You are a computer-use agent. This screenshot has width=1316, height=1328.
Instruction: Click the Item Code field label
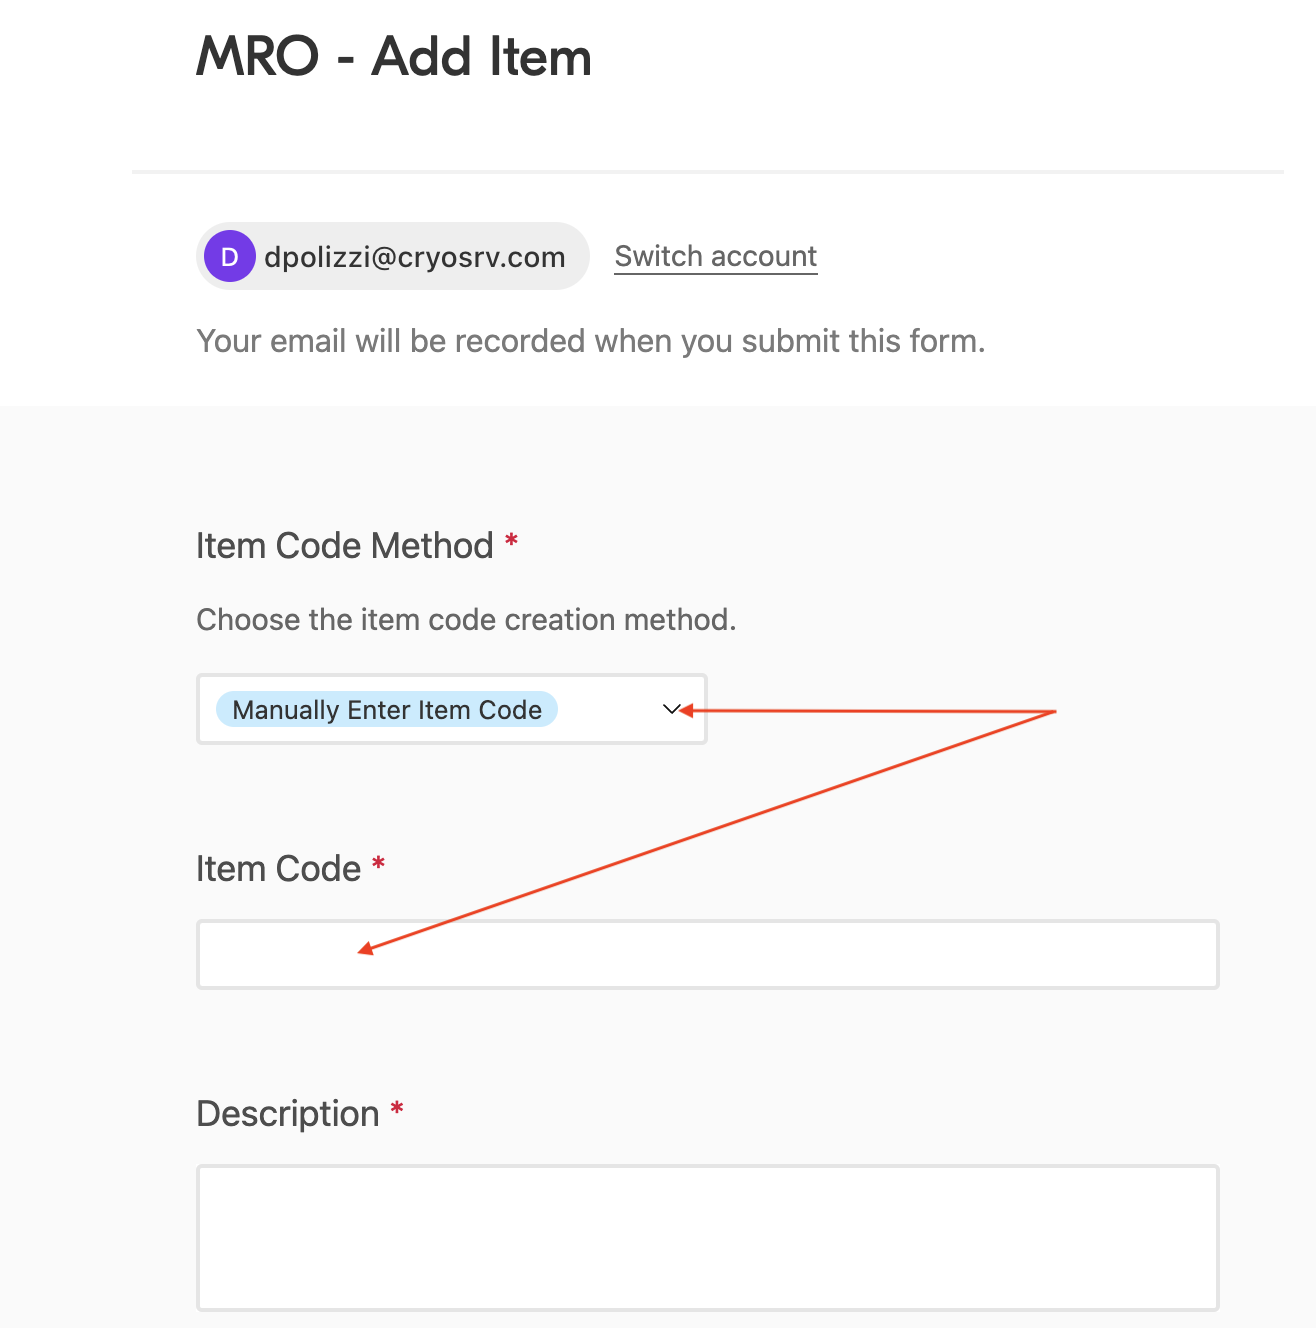[x=278, y=869]
